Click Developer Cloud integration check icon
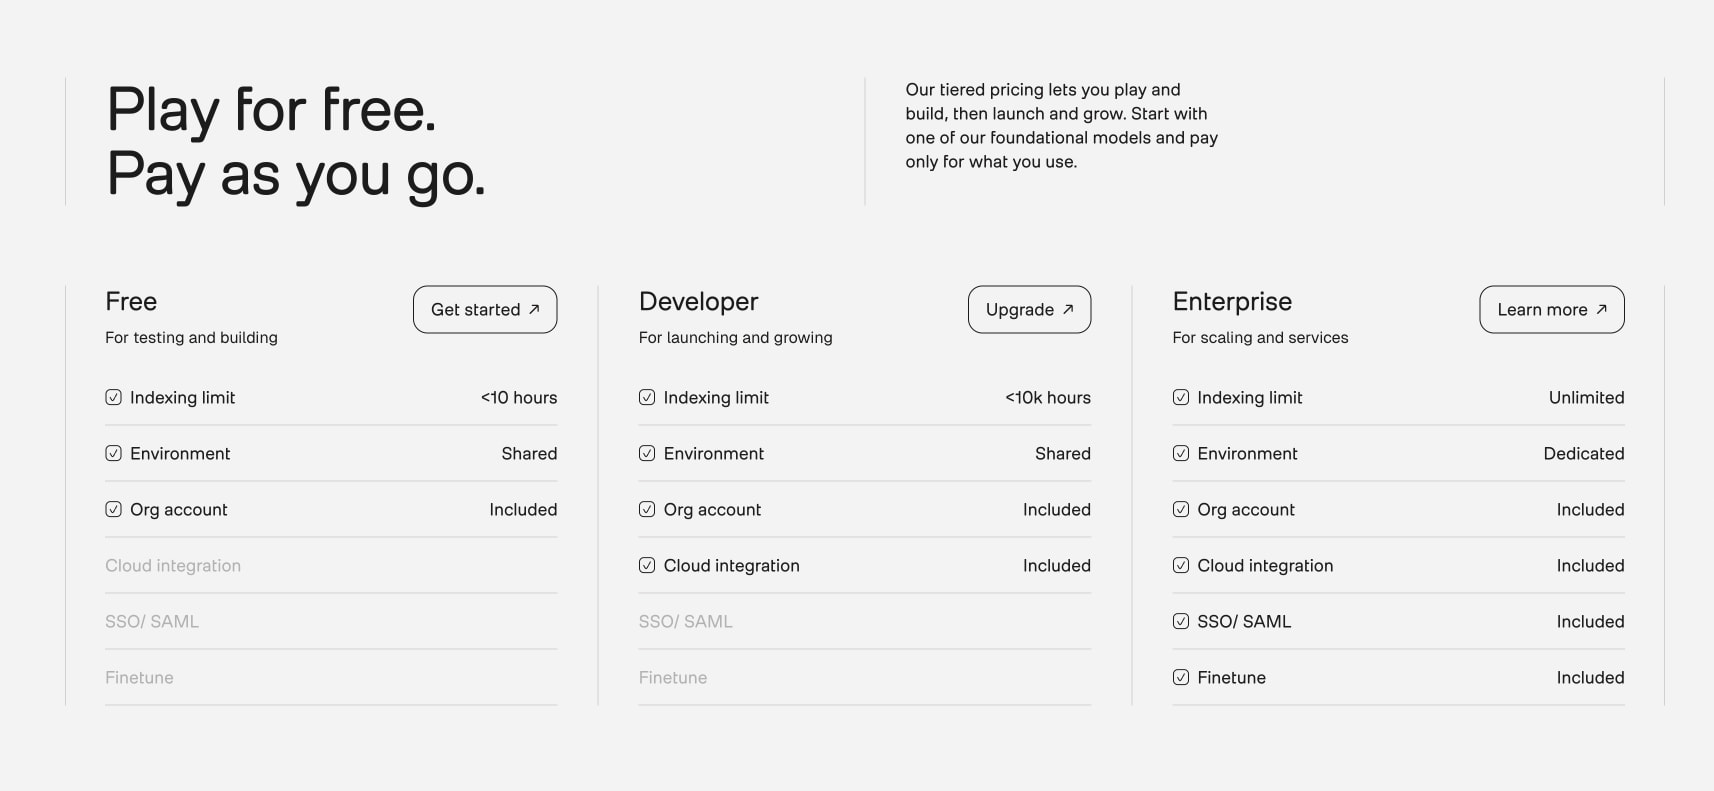Viewport: 1714px width, 791px height. coord(647,565)
